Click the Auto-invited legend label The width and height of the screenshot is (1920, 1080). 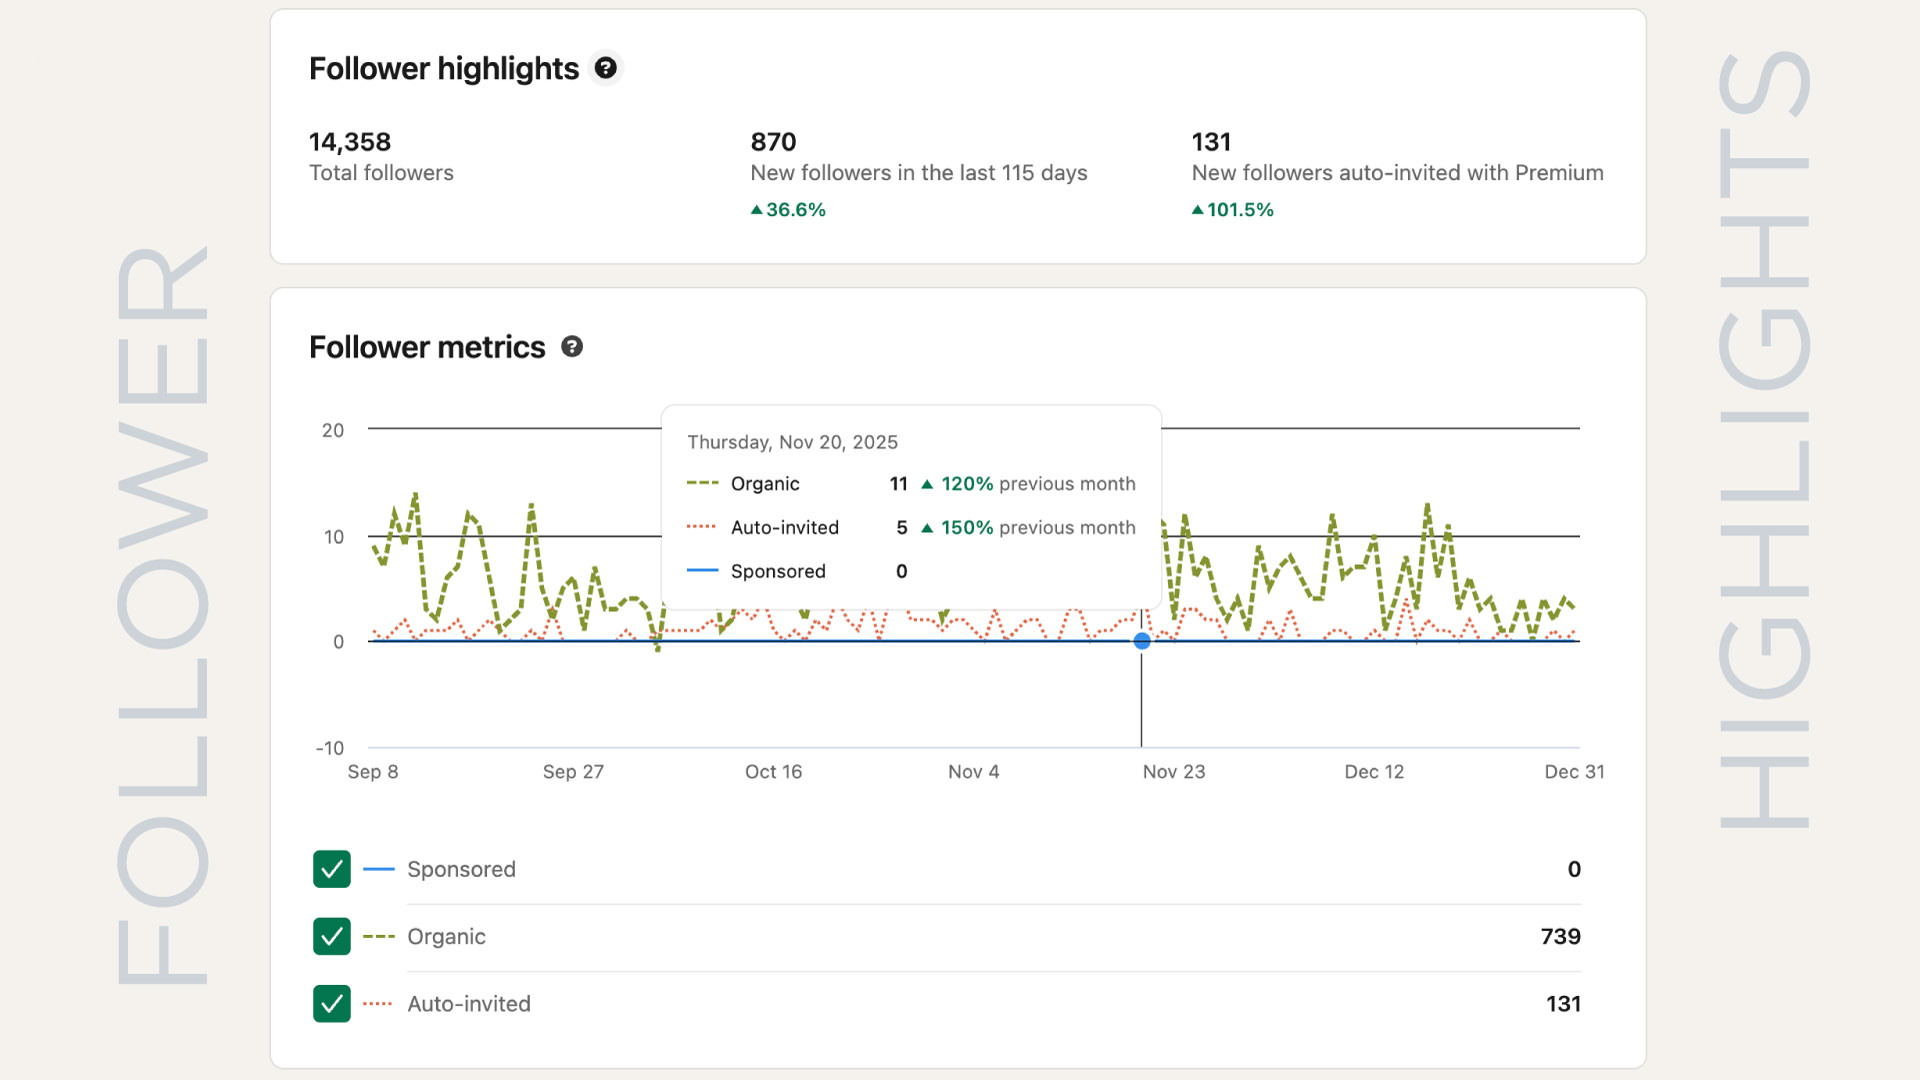468,1003
